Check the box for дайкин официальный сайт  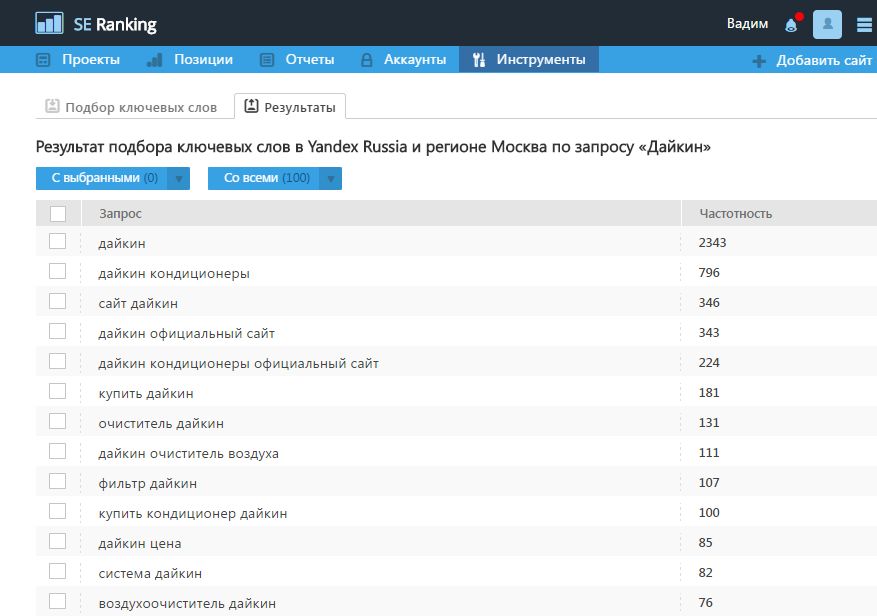point(58,331)
